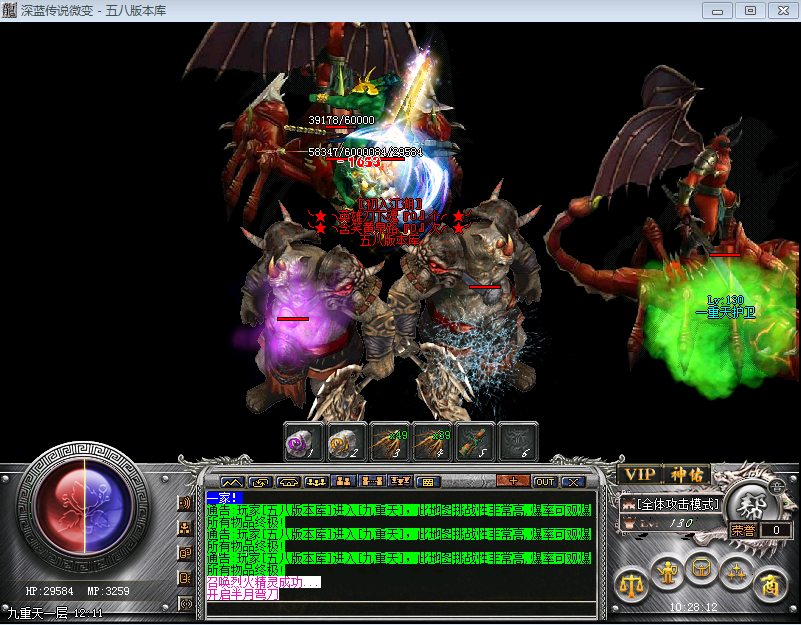
Task: Click the linked-figures icon in chat toolbar
Action: 372,482
